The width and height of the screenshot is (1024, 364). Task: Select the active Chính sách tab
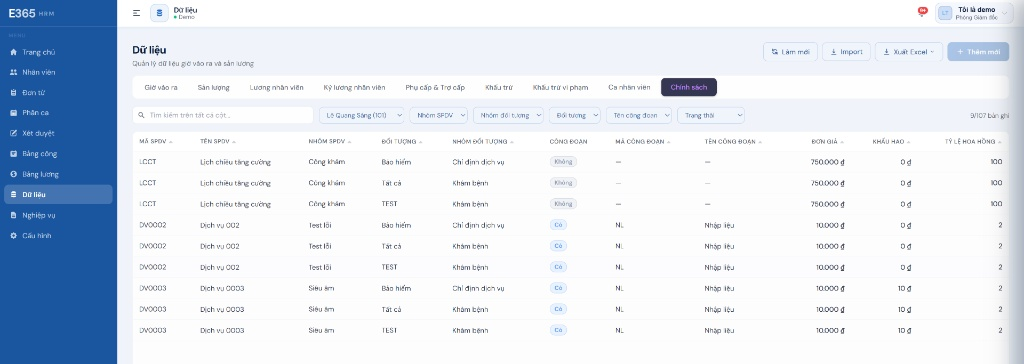pyautogui.click(x=688, y=88)
